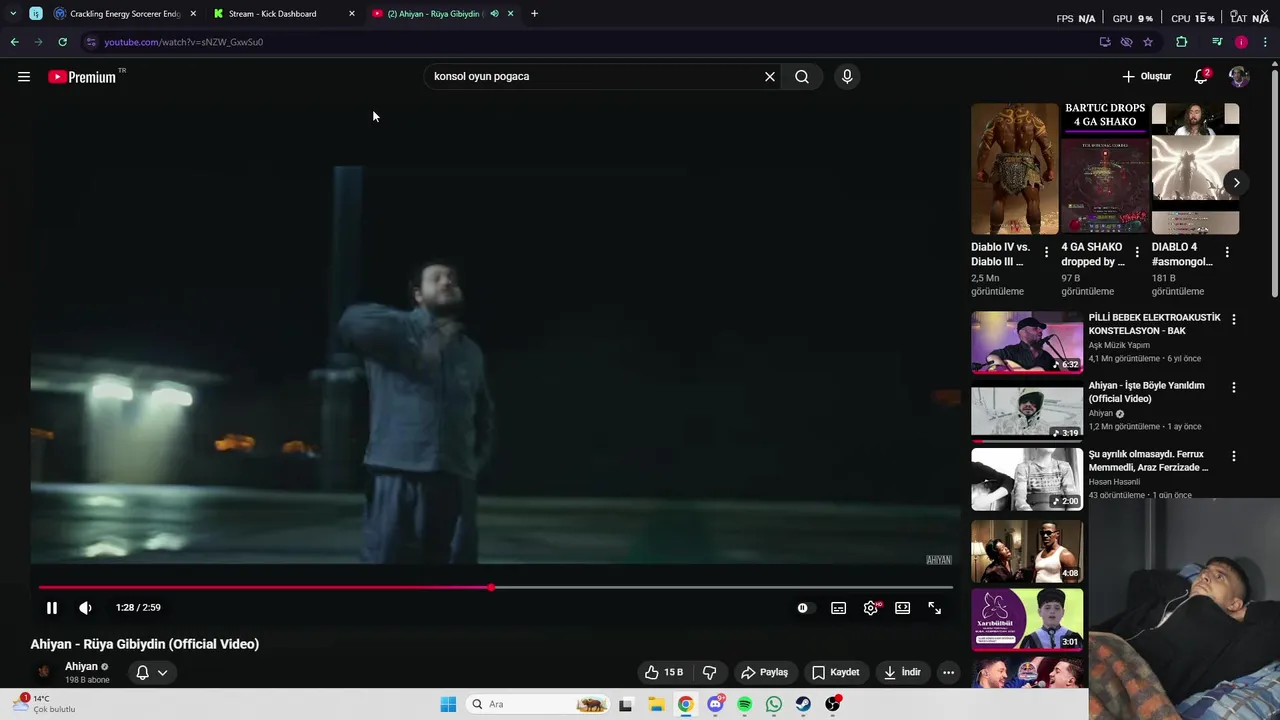Viewport: 1280px width, 720px height.
Task: Share the video via Paylaş
Action: pyautogui.click(x=765, y=672)
